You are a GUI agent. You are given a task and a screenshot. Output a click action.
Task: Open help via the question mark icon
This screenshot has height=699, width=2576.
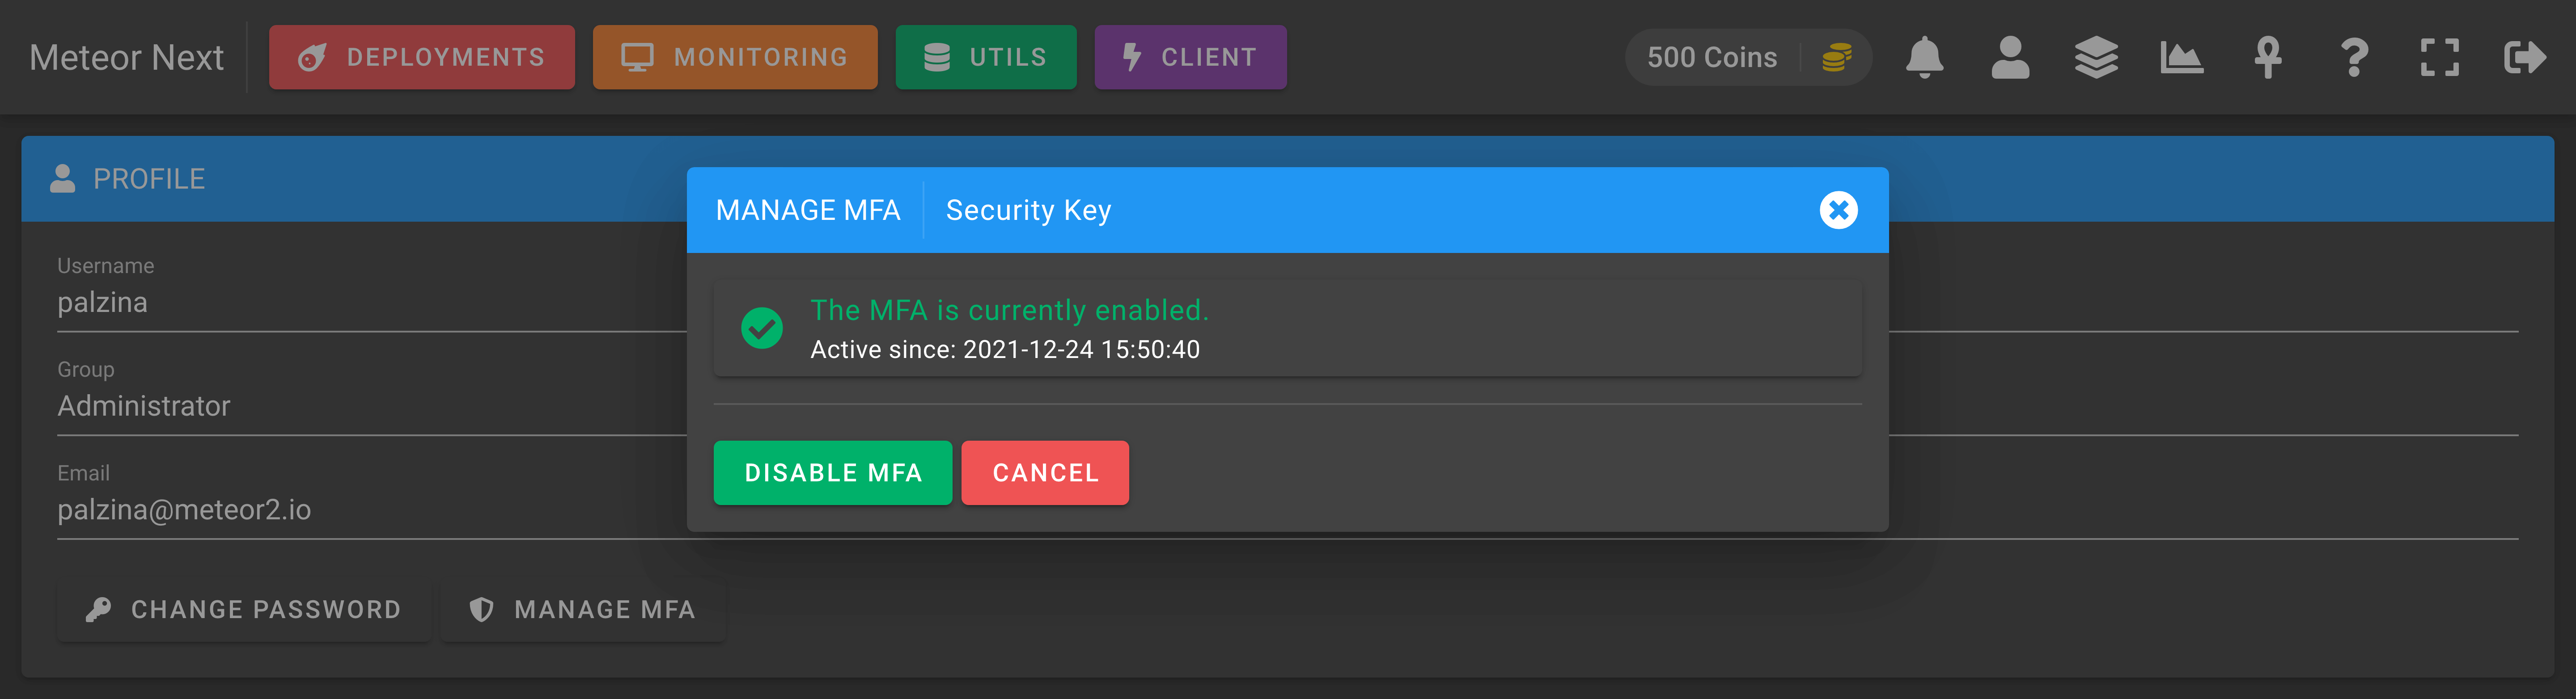click(2354, 57)
